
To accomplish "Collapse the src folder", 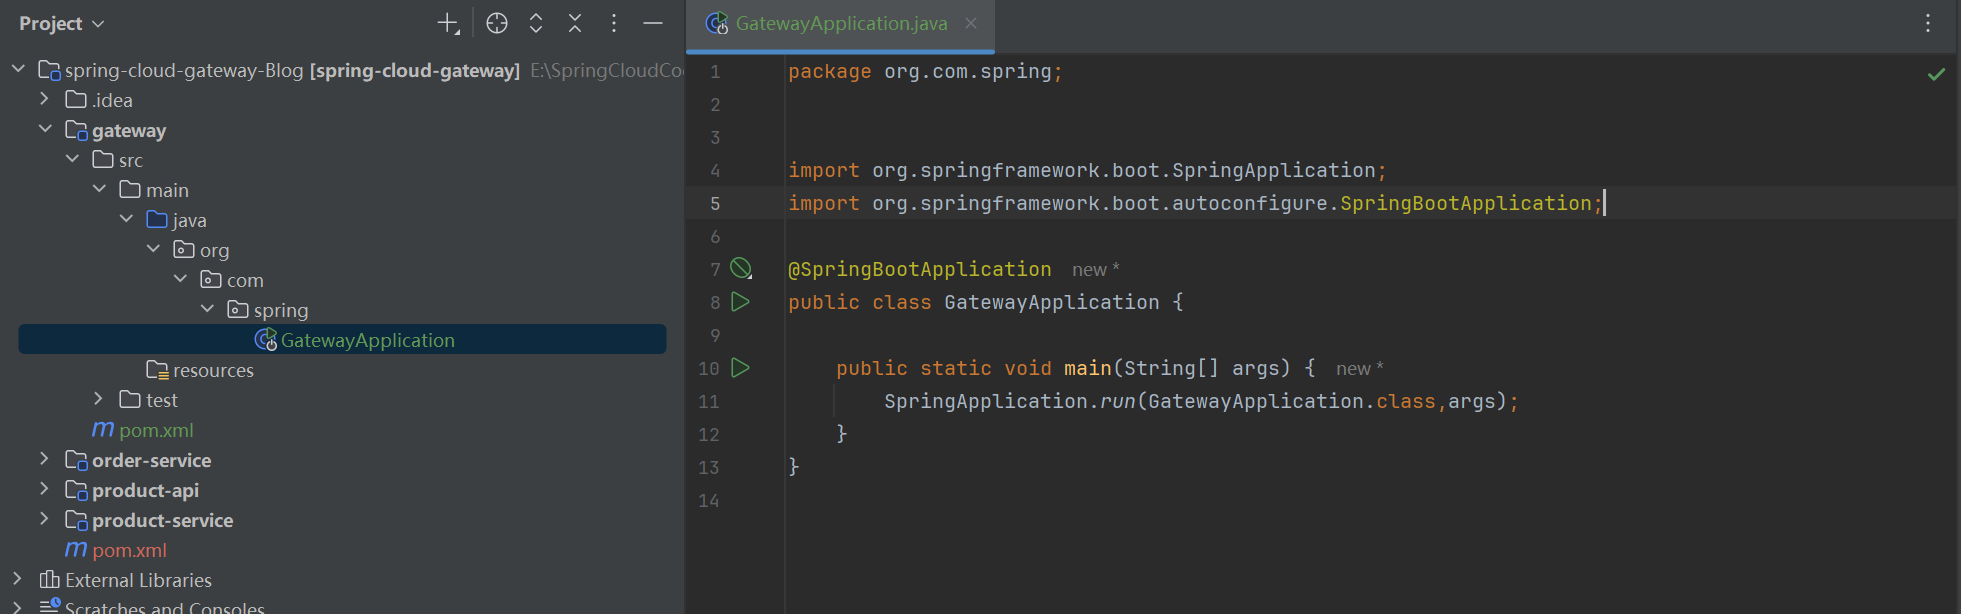I will pos(72,159).
